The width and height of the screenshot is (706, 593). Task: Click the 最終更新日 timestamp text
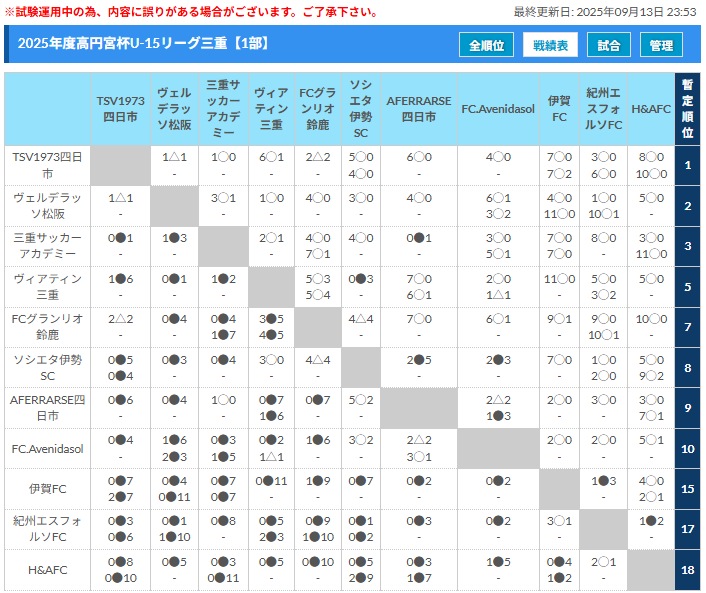tap(605, 12)
